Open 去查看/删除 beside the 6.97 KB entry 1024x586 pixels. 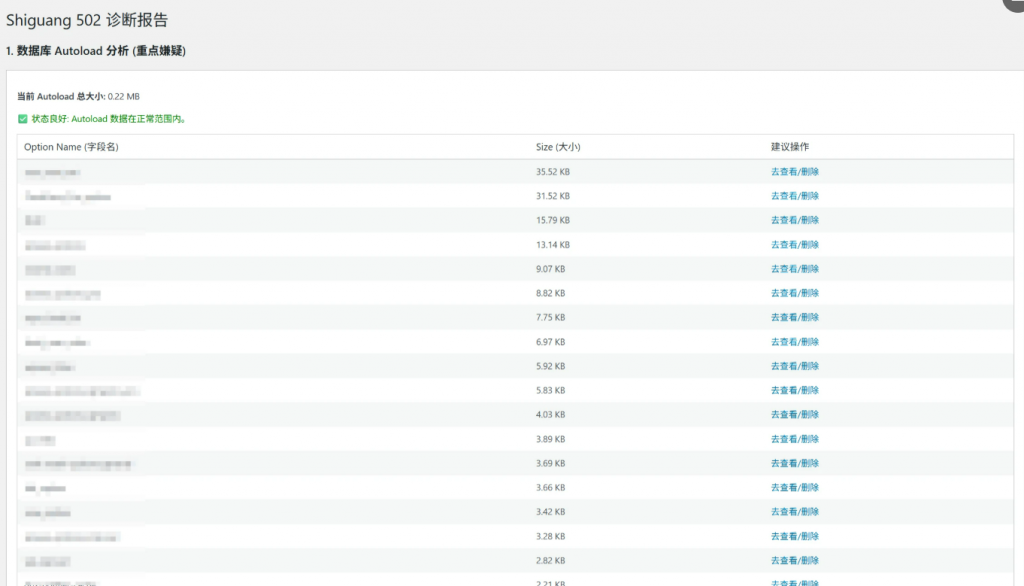point(794,342)
